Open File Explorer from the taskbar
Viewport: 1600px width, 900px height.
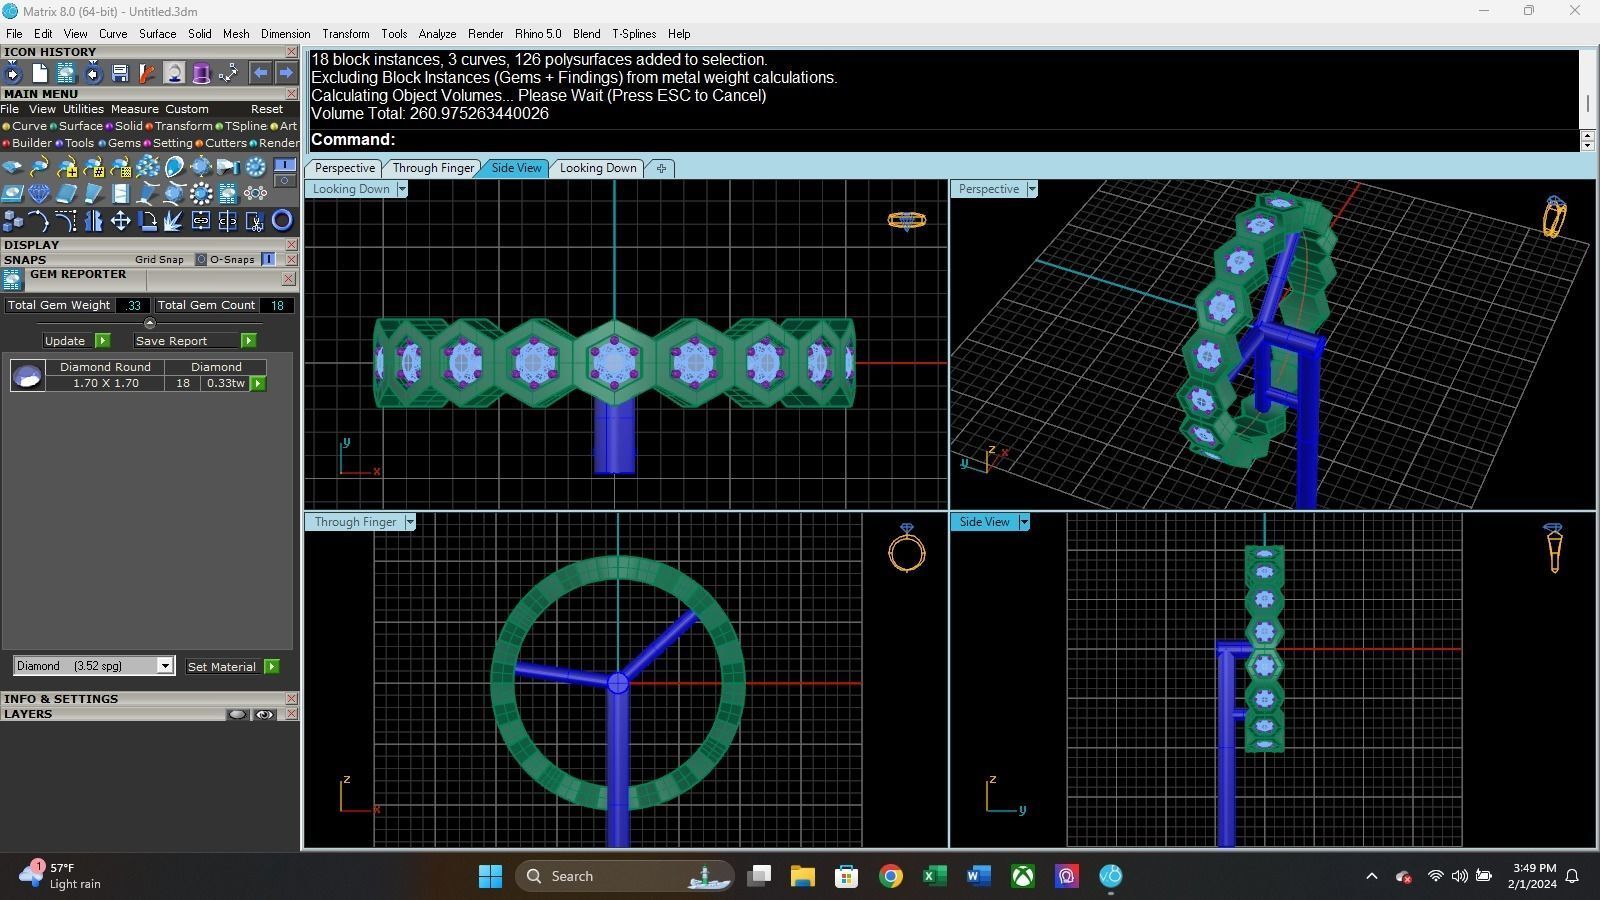tap(802, 876)
